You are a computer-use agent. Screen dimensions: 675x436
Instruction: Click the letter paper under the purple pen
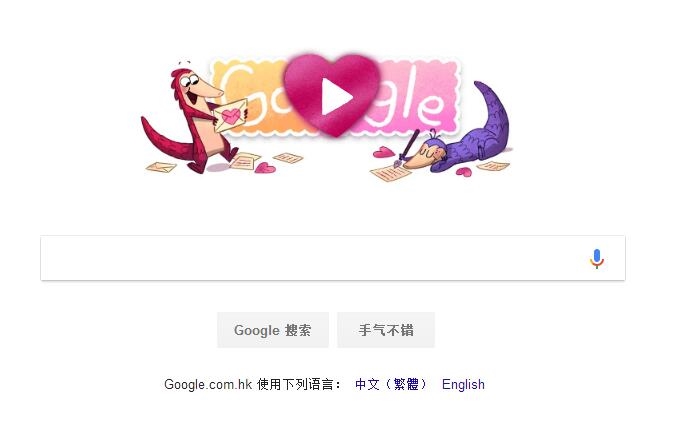pos(390,173)
